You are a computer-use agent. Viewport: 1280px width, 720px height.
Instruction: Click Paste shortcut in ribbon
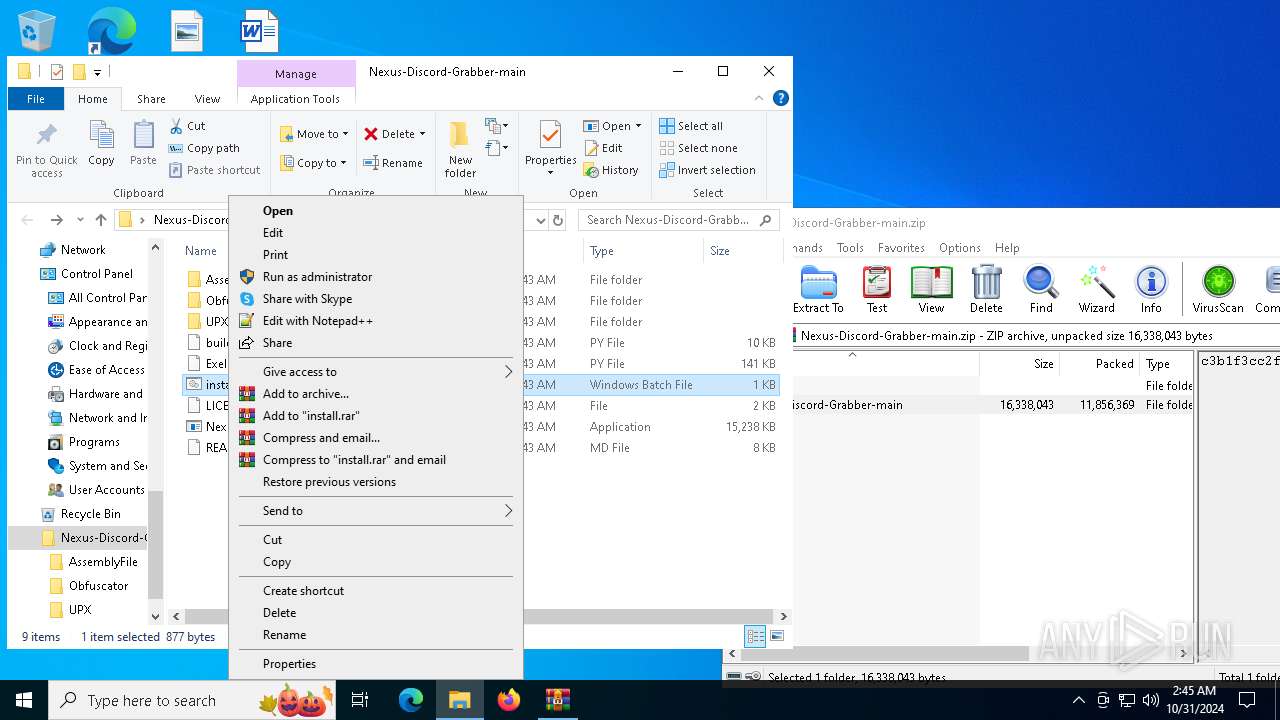click(x=215, y=170)
